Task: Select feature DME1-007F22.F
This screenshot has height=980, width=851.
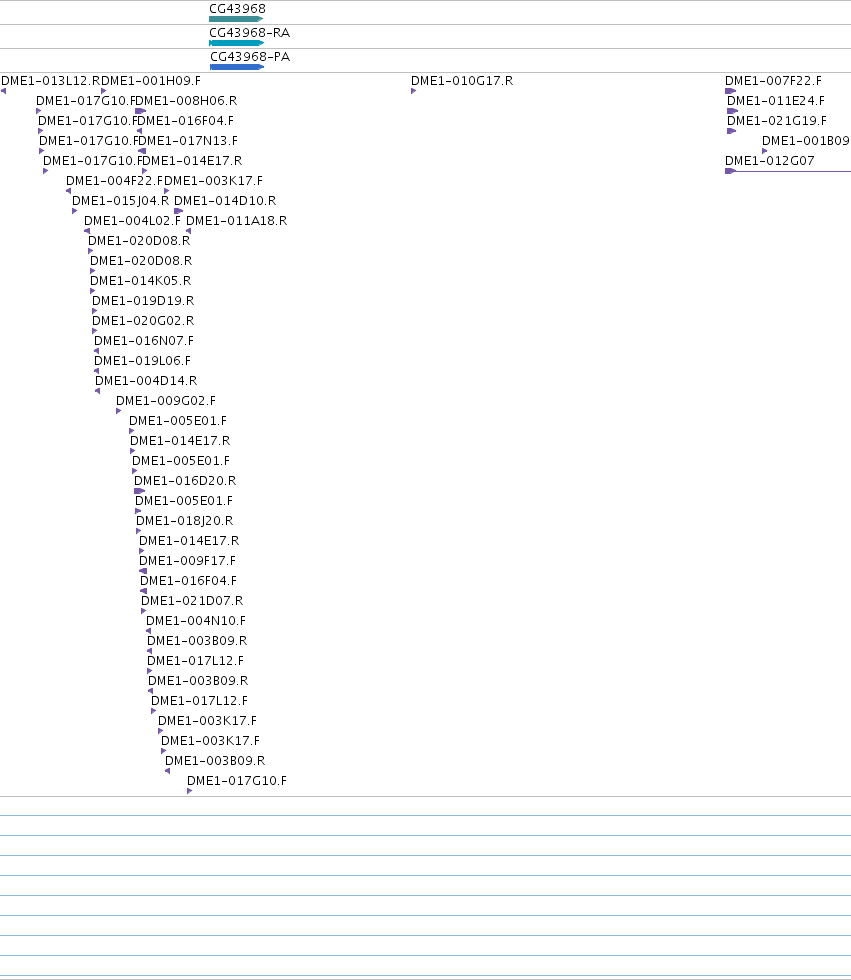Action: [x=773, y=81]
